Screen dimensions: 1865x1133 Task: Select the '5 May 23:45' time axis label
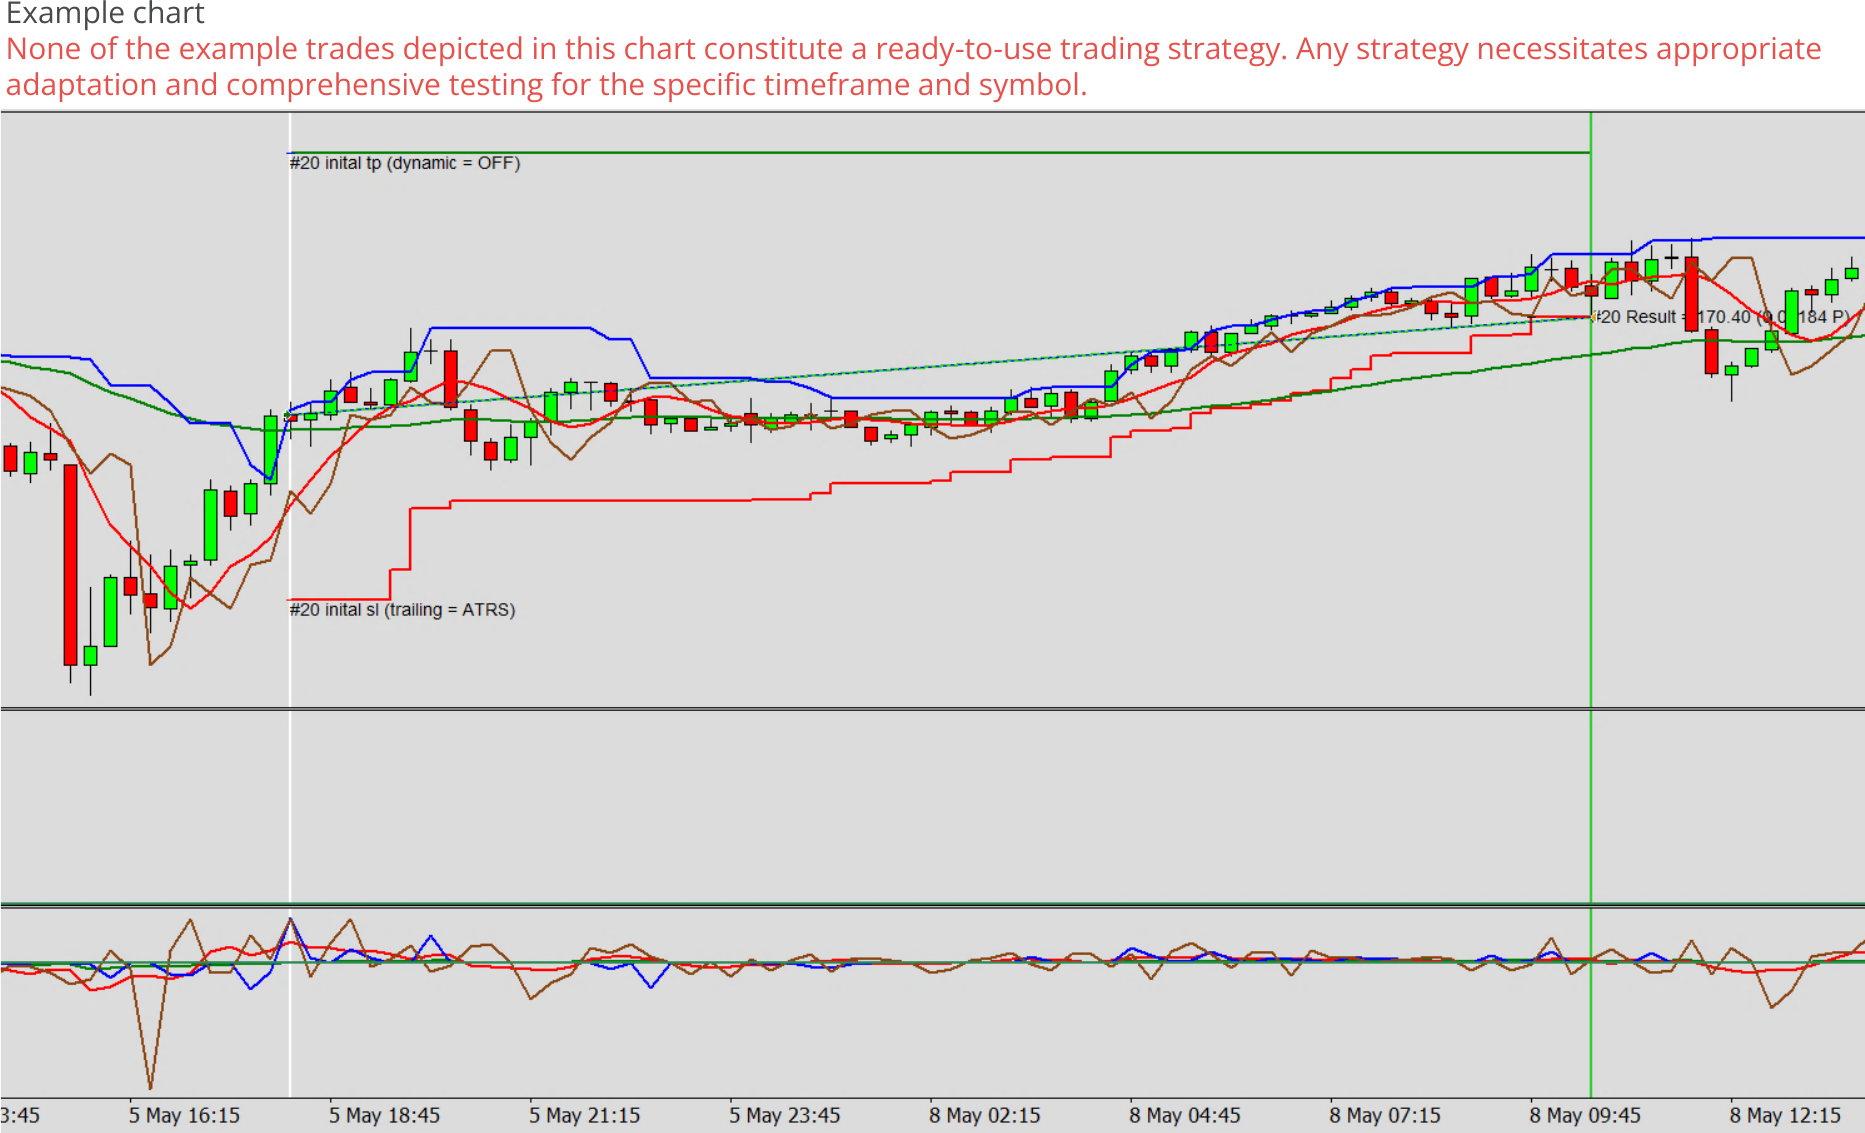pyautogui.click(x=784, y=1116)
